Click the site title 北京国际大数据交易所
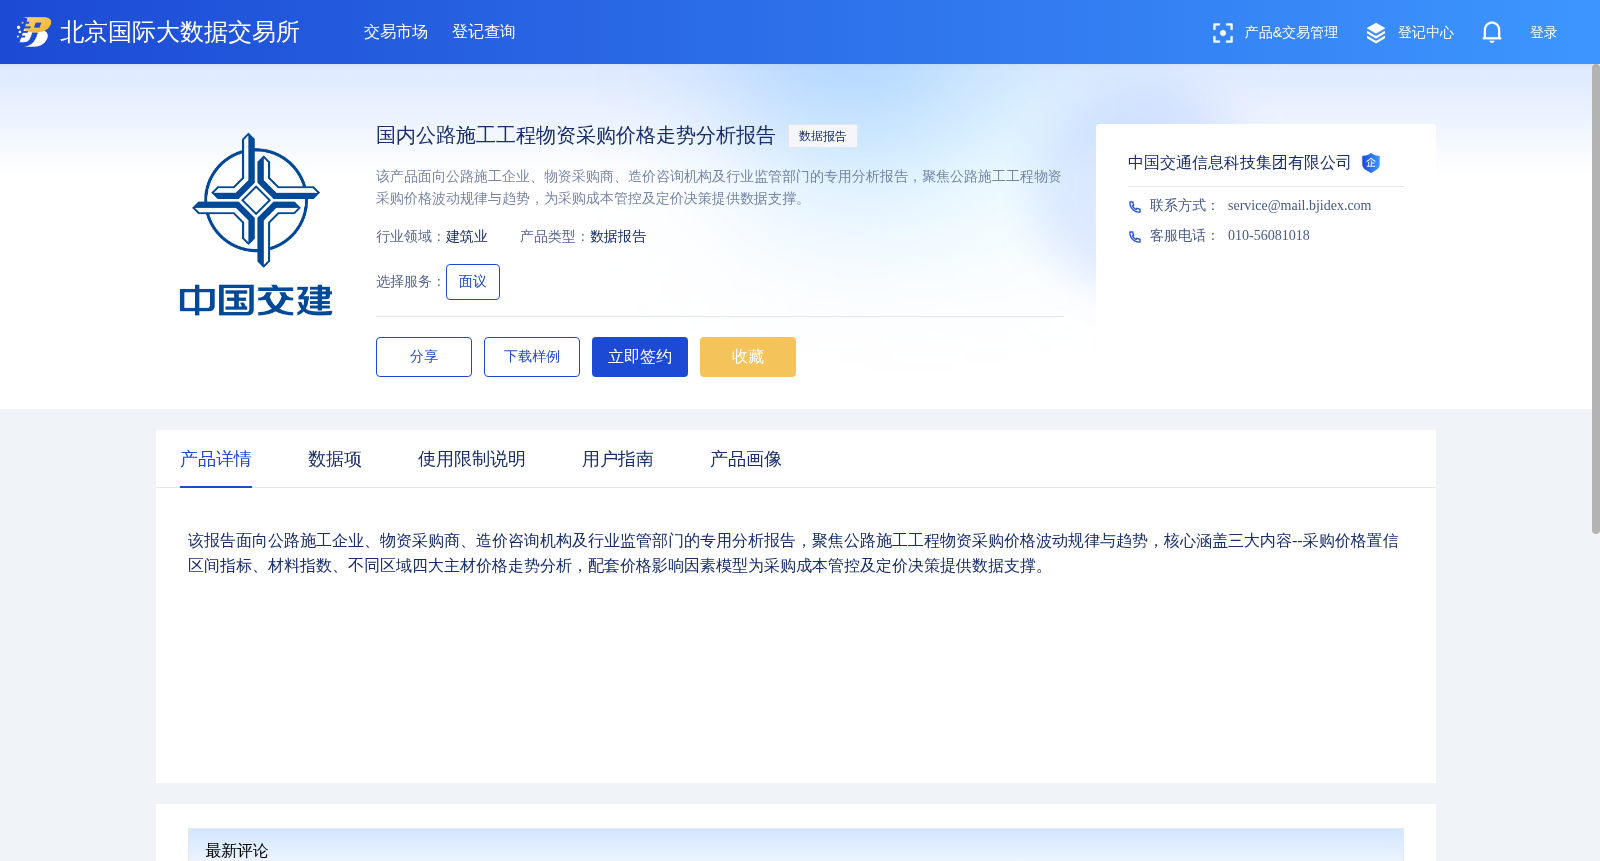This screenshot has width=1600, height=861. 180,32
